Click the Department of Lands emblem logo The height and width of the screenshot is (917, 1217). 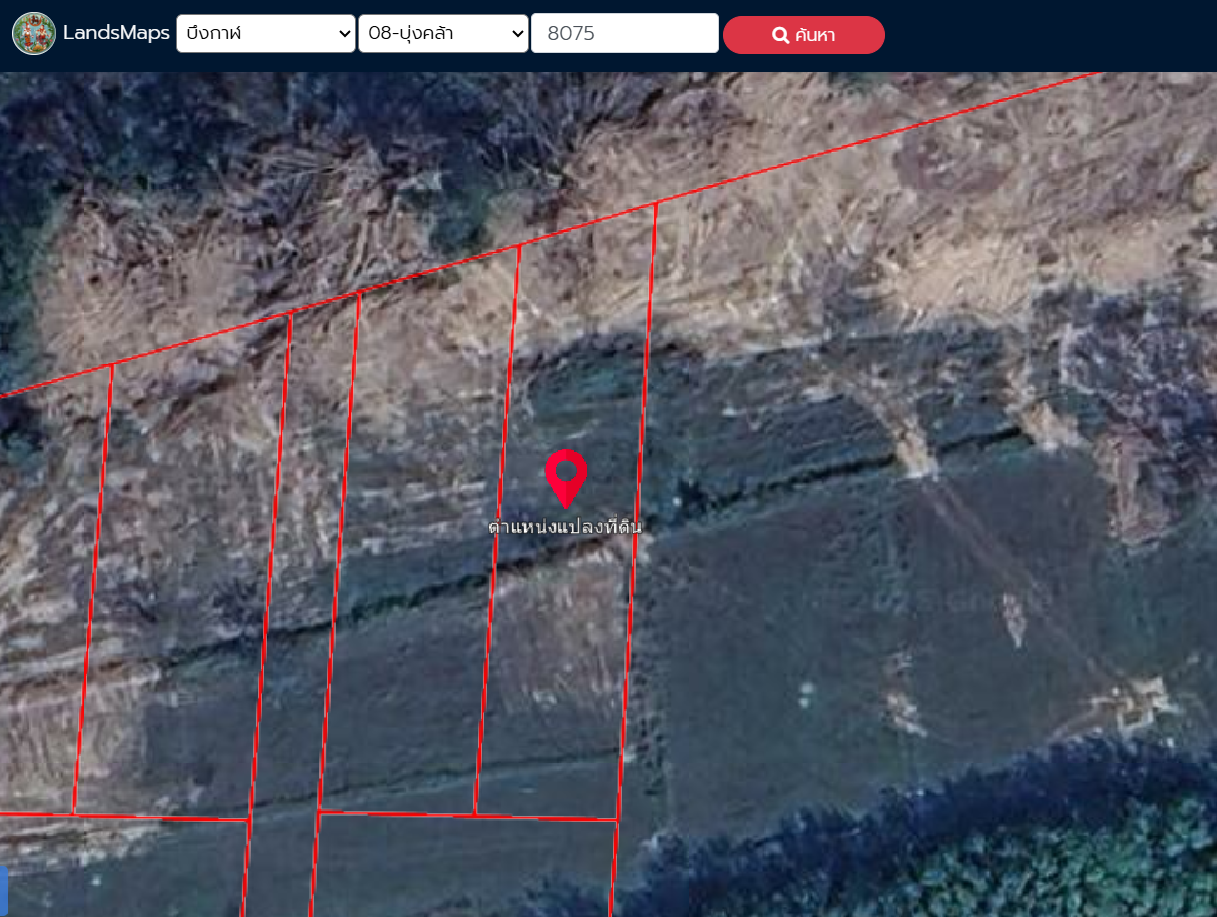[34, 34]
